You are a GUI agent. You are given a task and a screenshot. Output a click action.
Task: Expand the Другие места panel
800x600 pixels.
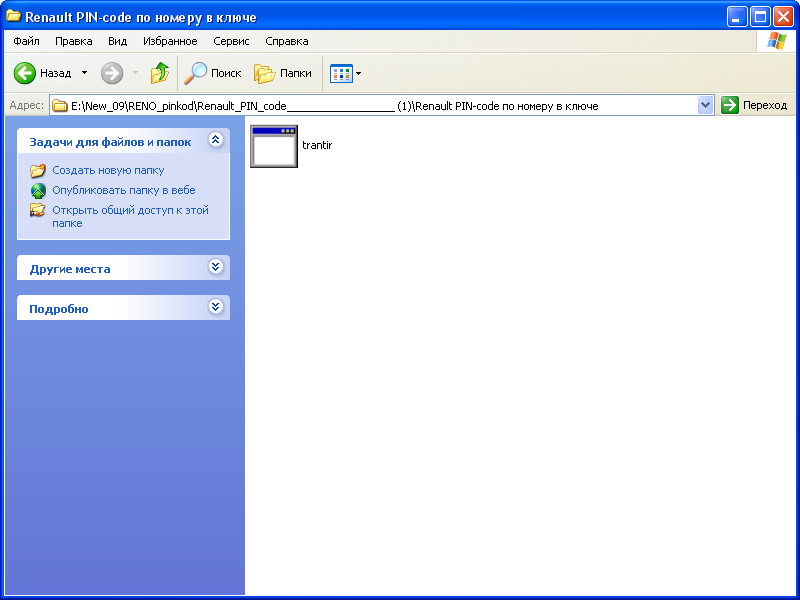tap(216, 266)
